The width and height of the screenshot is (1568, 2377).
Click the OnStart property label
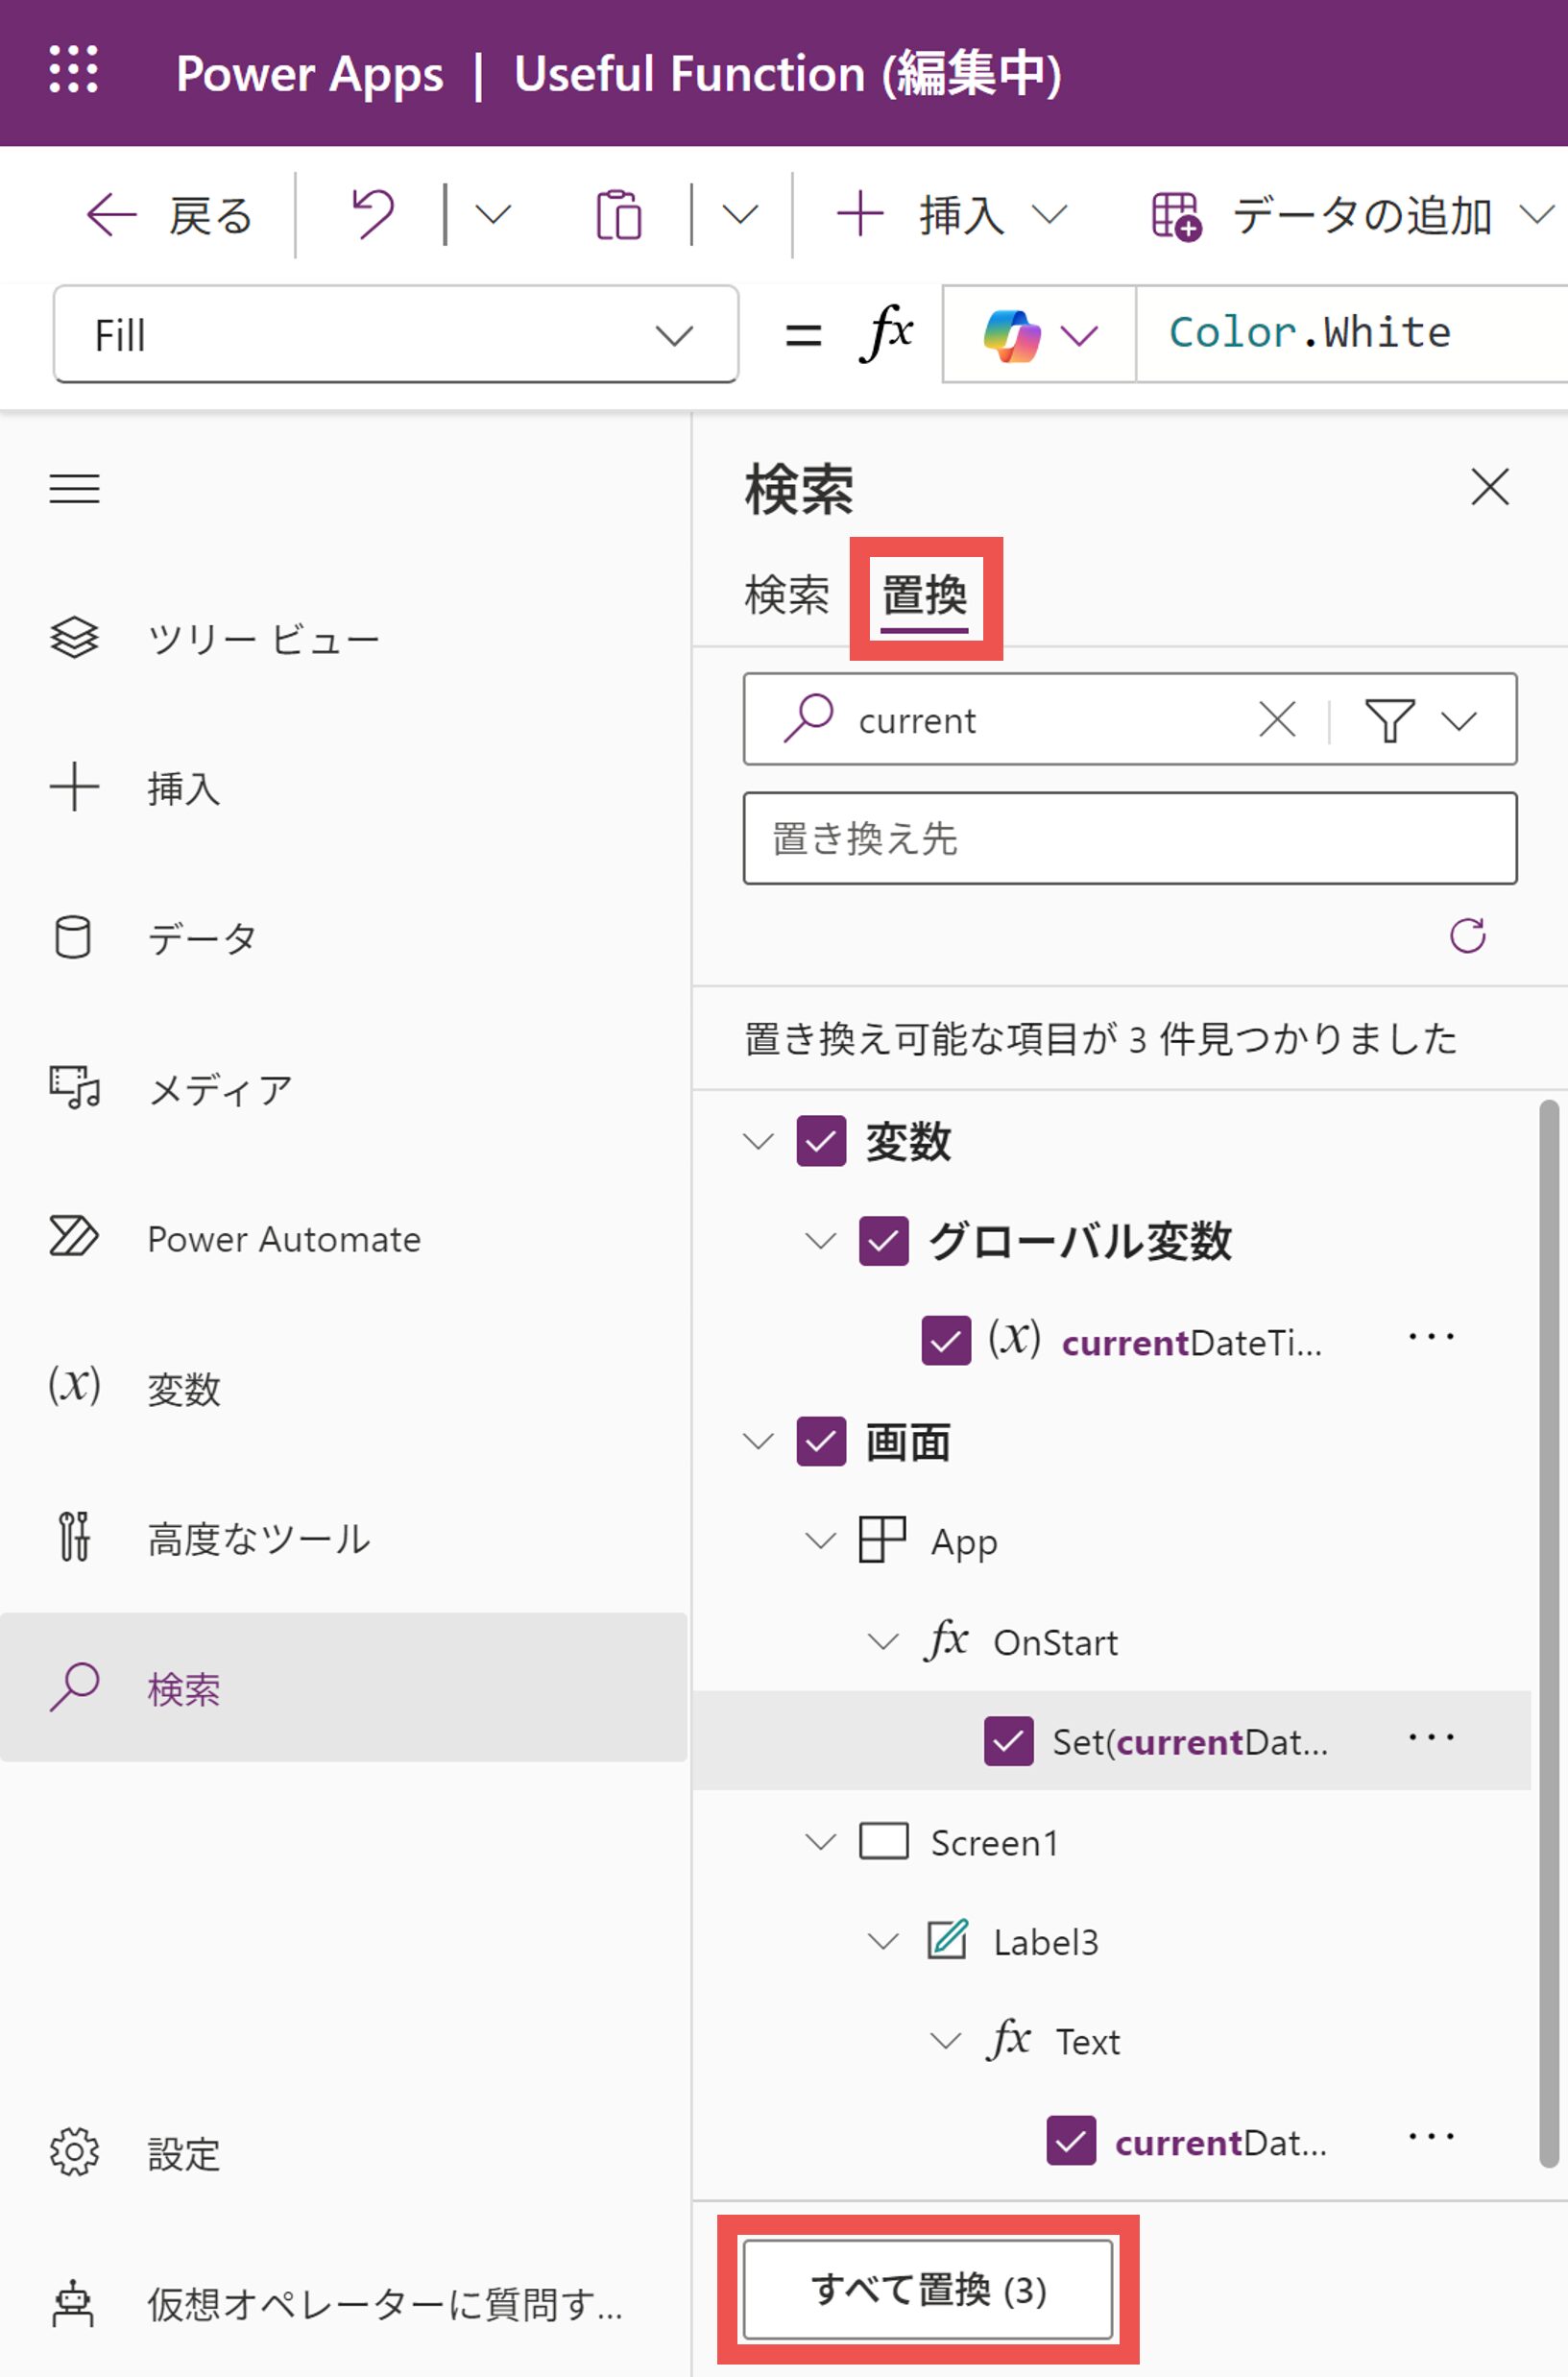(1055, 1642)
